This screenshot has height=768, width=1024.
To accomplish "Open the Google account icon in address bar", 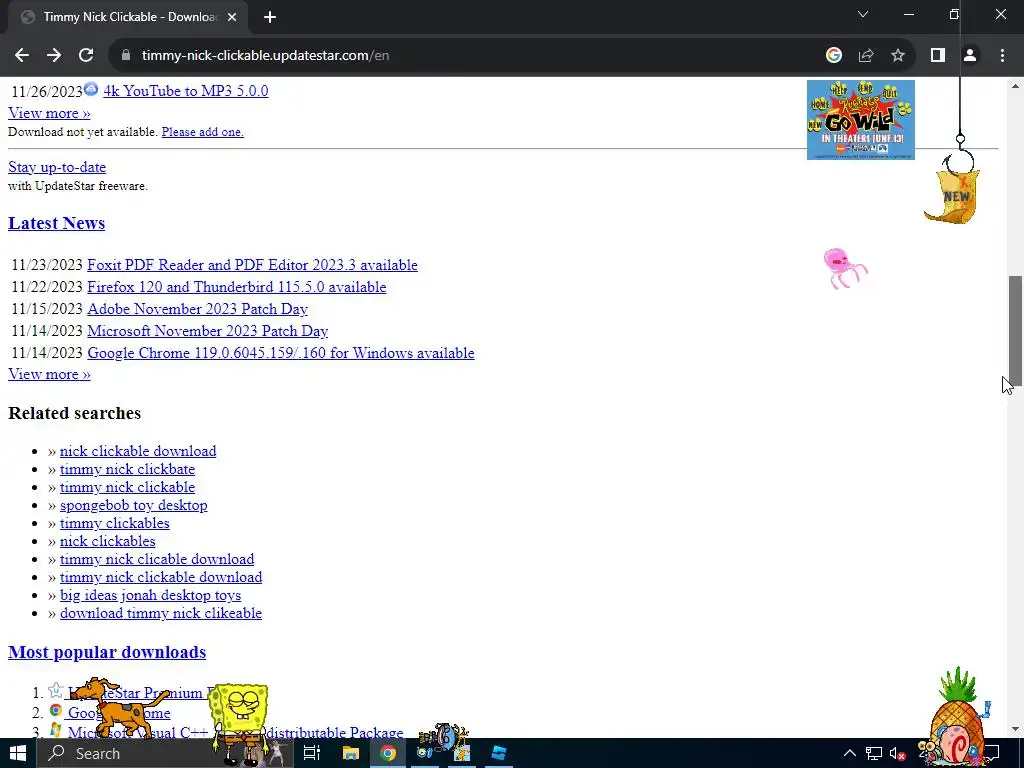I will click(x=833, y=56).
